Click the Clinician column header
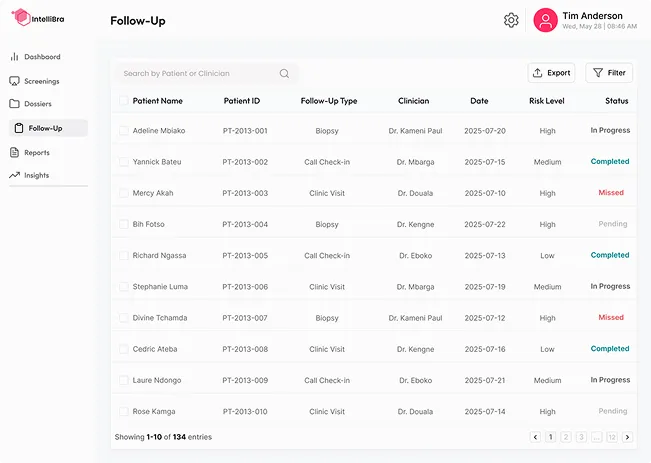 click(x=414, y=100)
